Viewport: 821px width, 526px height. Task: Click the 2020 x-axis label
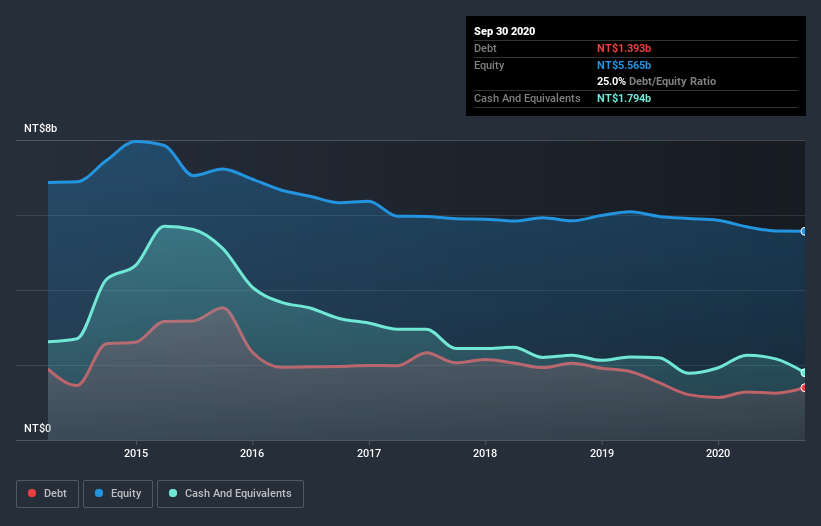click(718, 453)
